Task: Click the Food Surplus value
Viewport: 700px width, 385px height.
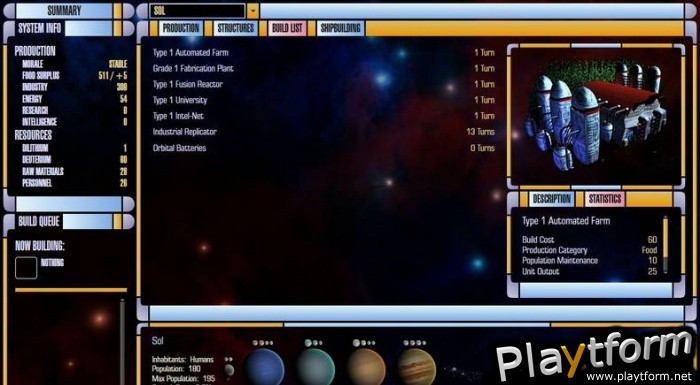Action: (113, 75)
